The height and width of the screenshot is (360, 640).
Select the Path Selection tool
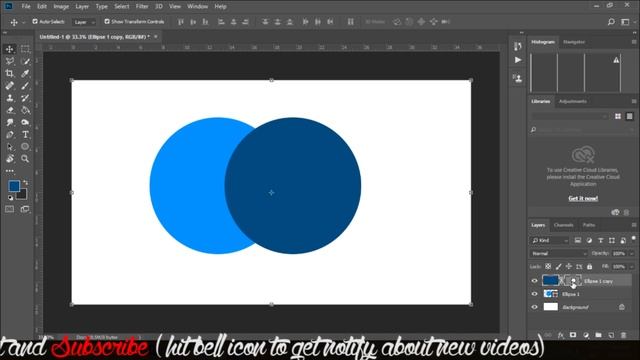(9, 147)
